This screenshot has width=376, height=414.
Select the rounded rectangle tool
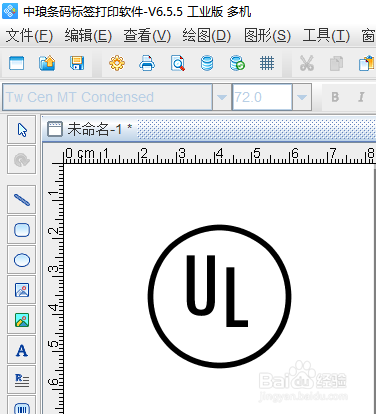22,230
